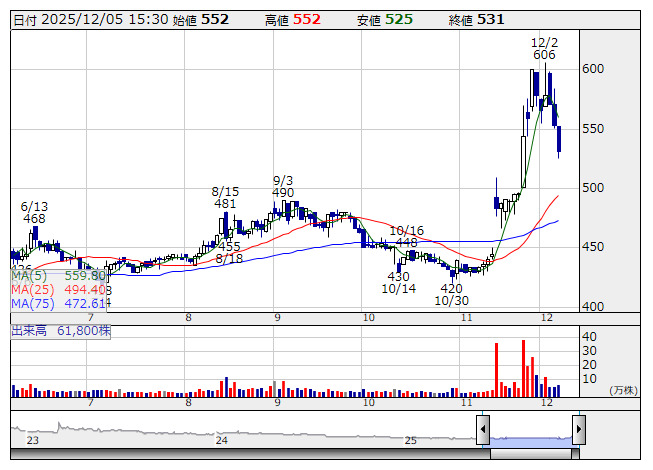Click the 10/30 low label of 420

click(x=451, y=287)
